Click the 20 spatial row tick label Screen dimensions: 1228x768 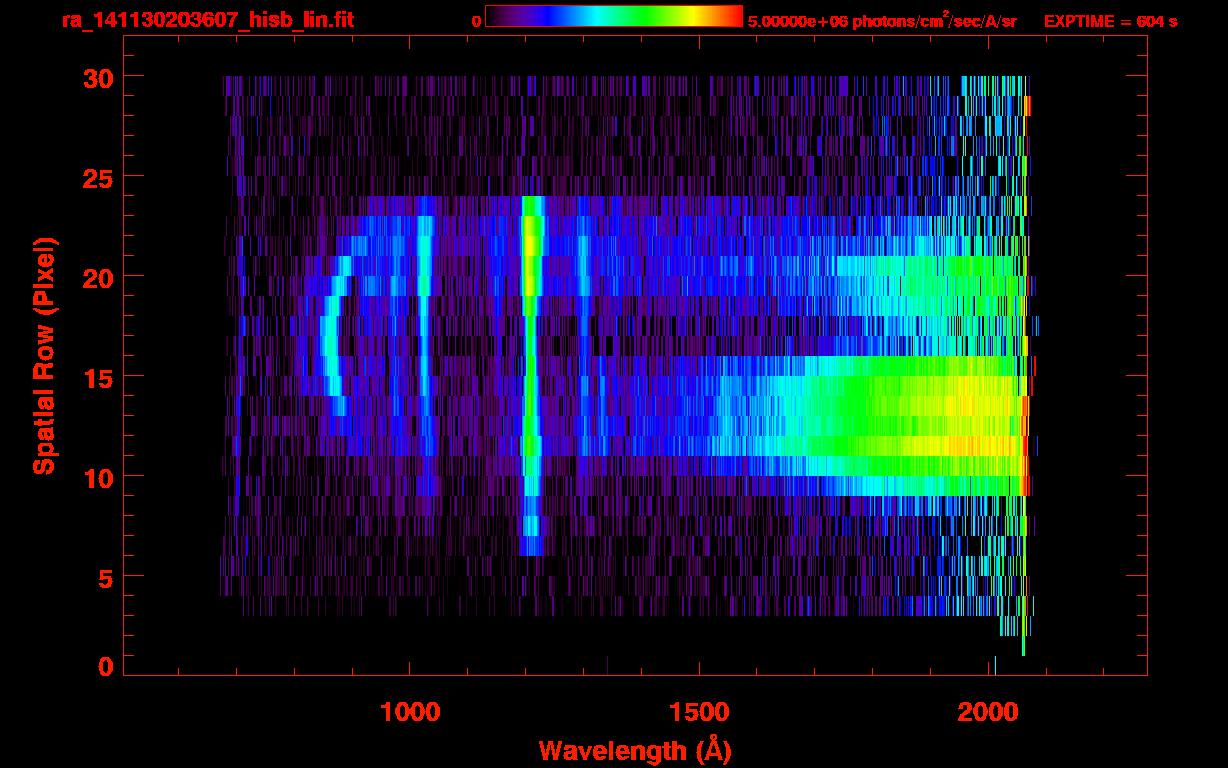click(x=100, y=277)
